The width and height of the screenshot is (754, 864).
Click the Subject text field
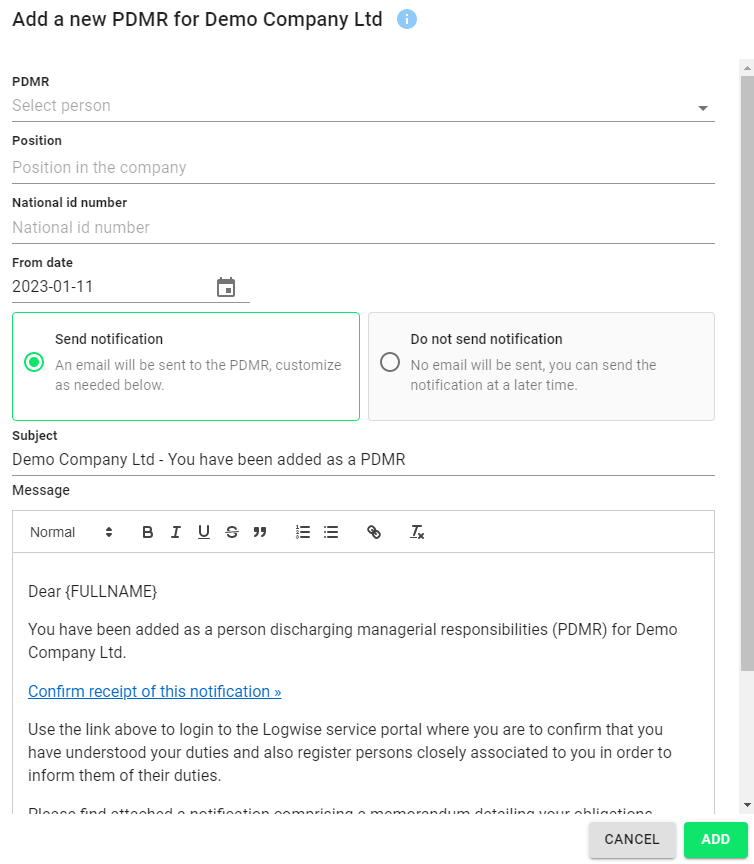[x=363, y=460]
